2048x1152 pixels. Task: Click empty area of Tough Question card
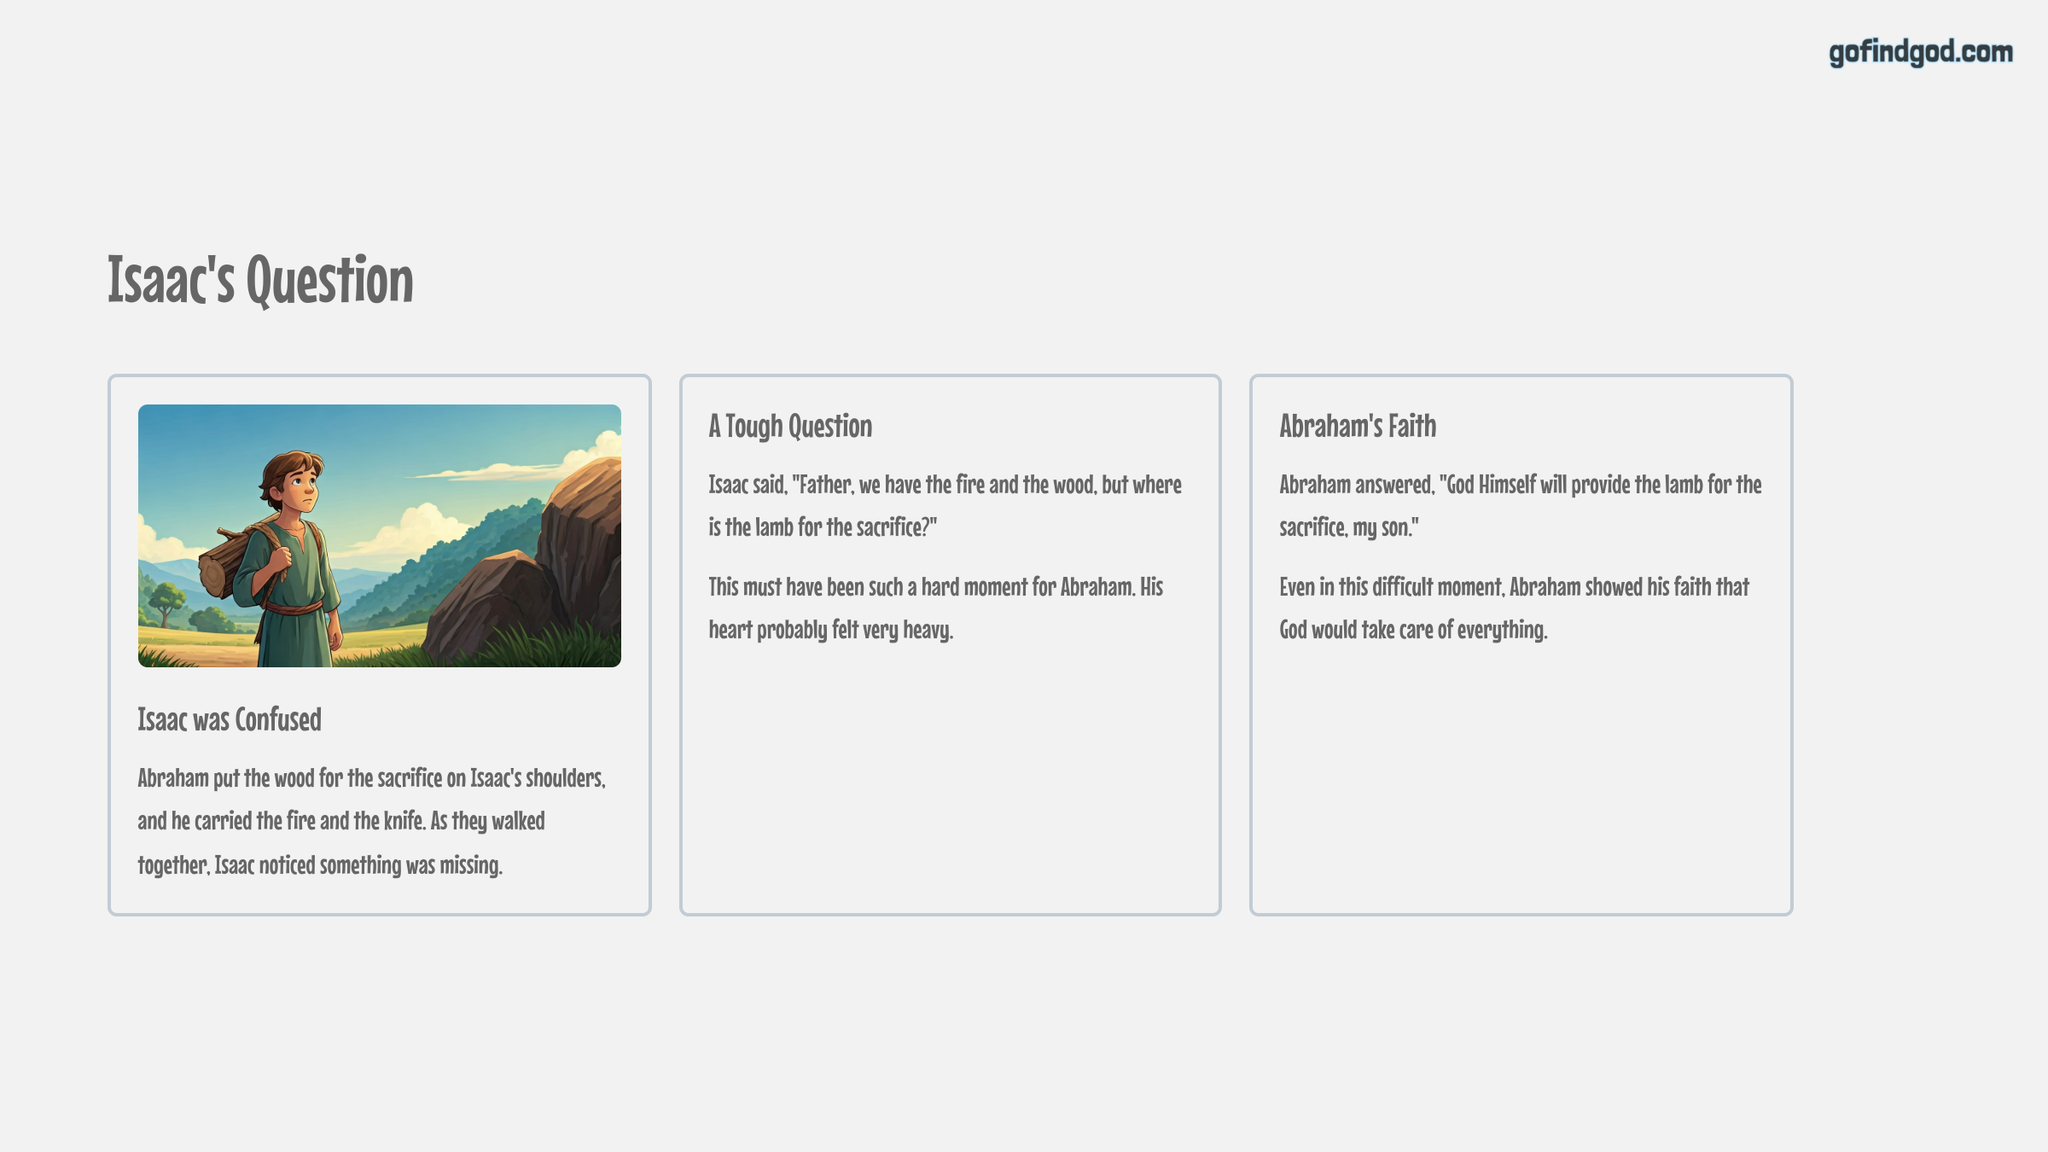tap(950, 780)
